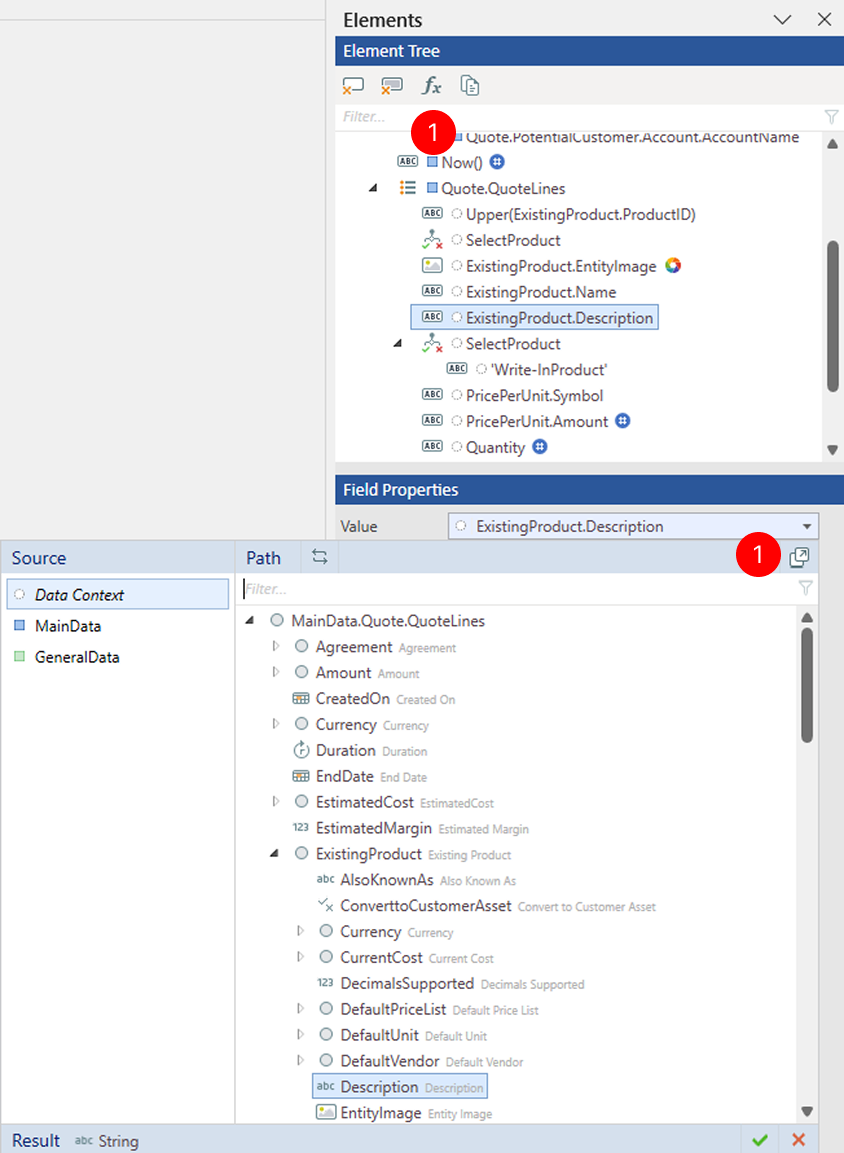Expand the EstimatedCost node
Viewport: 844px width, 1153px height.
point(276,802)
